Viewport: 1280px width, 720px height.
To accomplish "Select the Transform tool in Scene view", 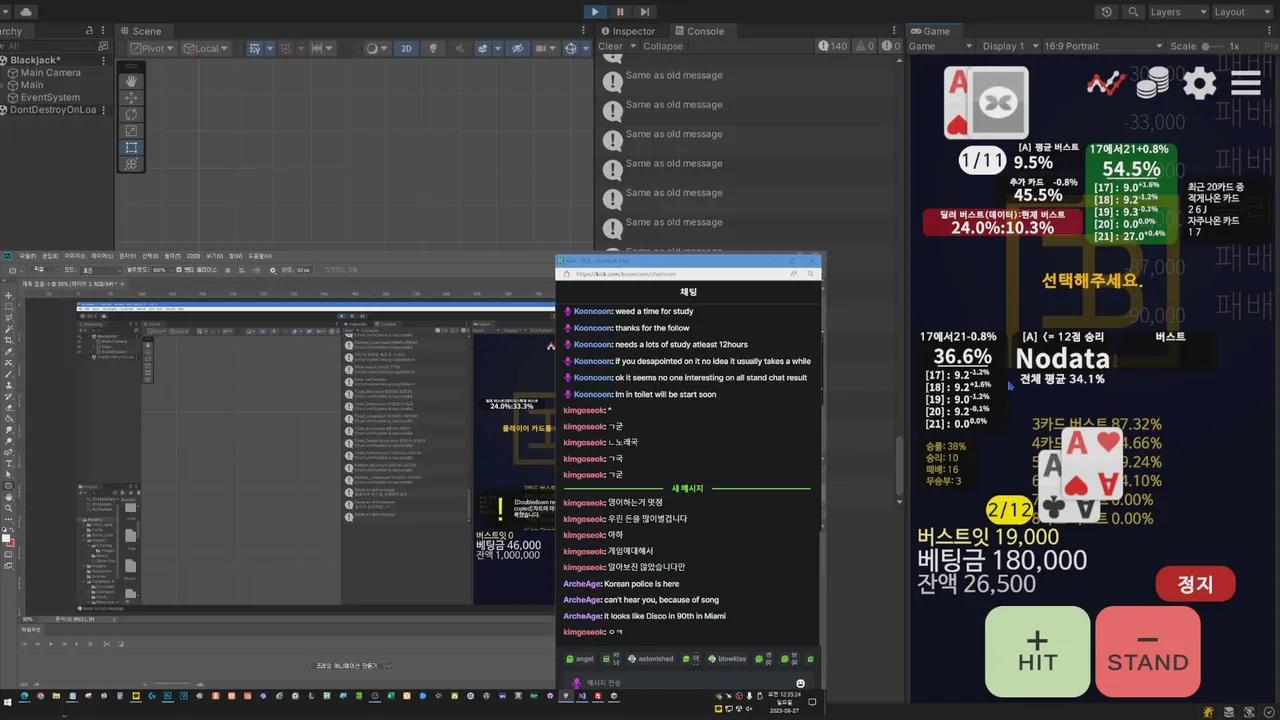I will point(131,164).
